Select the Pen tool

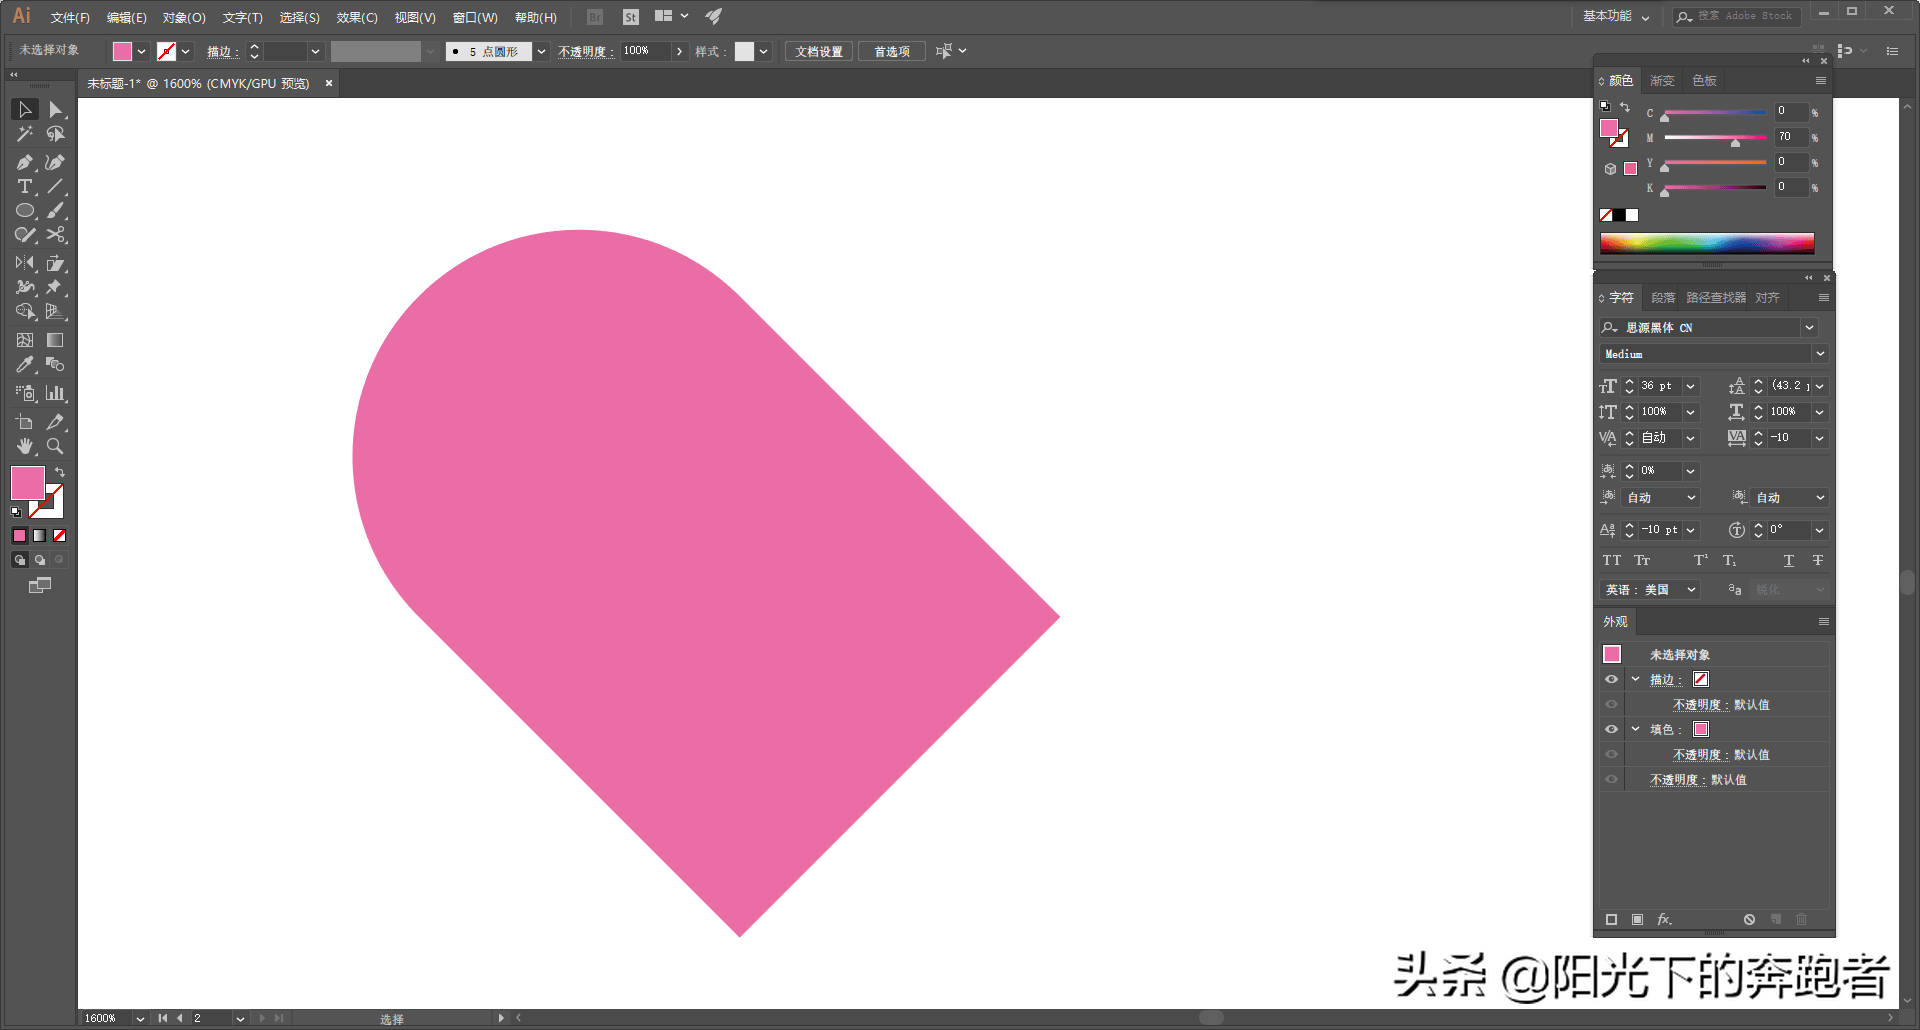[25, 162]
